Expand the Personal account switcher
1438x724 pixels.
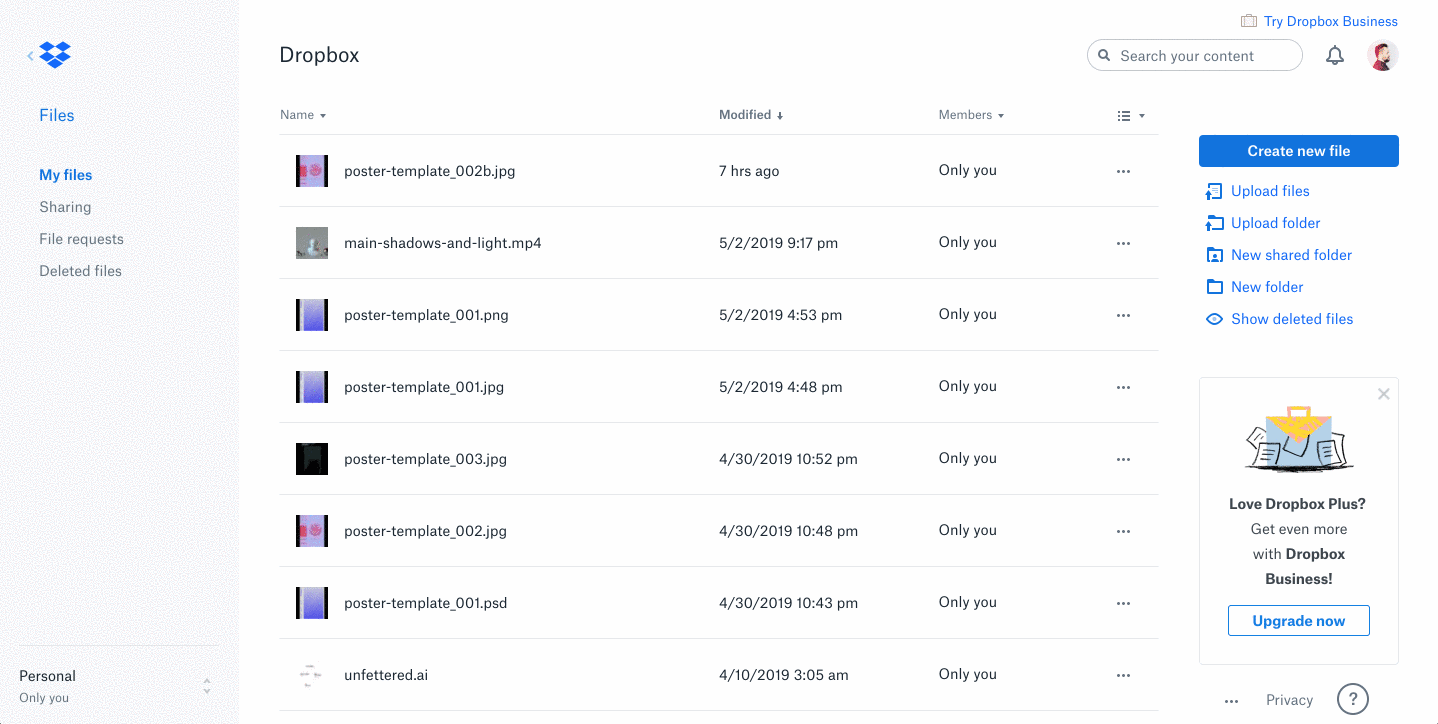click(x=206, y=686)
